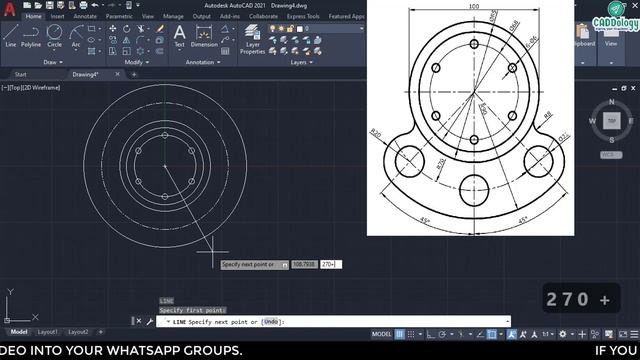This screenshot has width=640, height=360.
Task: Toggle annotation visibility icon in status bar
Action: pyautogui.click(x=511, y=334)
